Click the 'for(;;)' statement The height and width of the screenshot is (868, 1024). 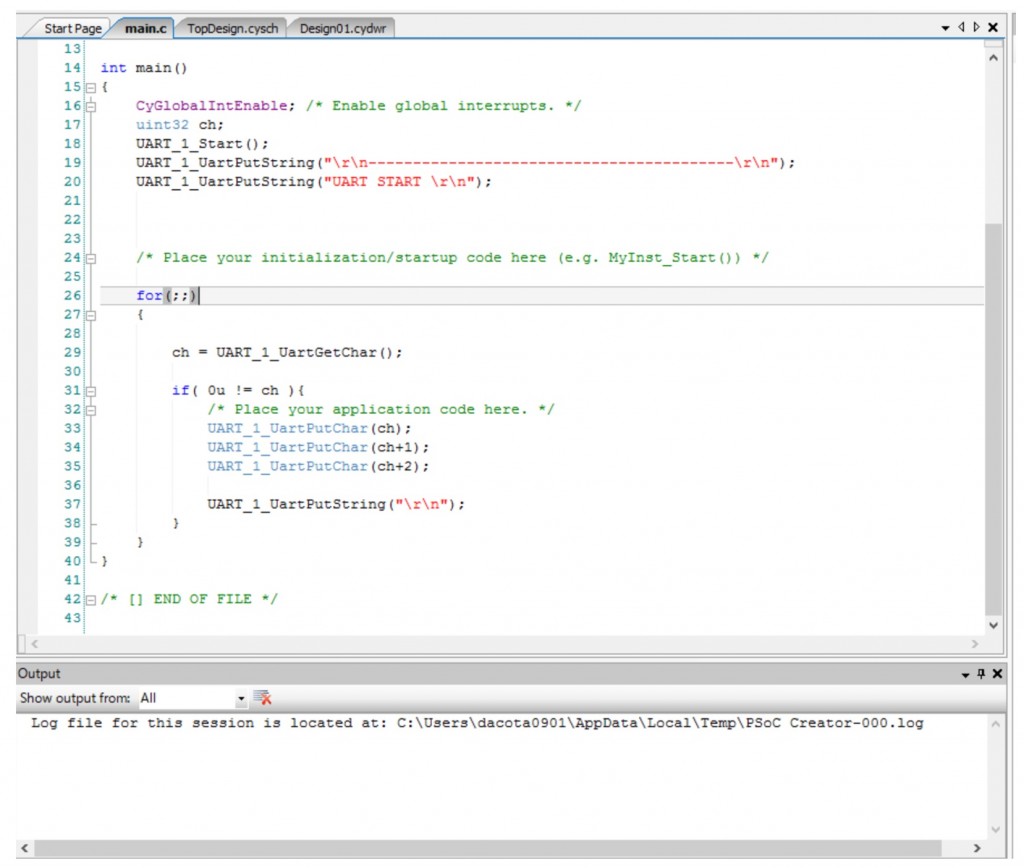pyautogui.click(x=166, y=296)
